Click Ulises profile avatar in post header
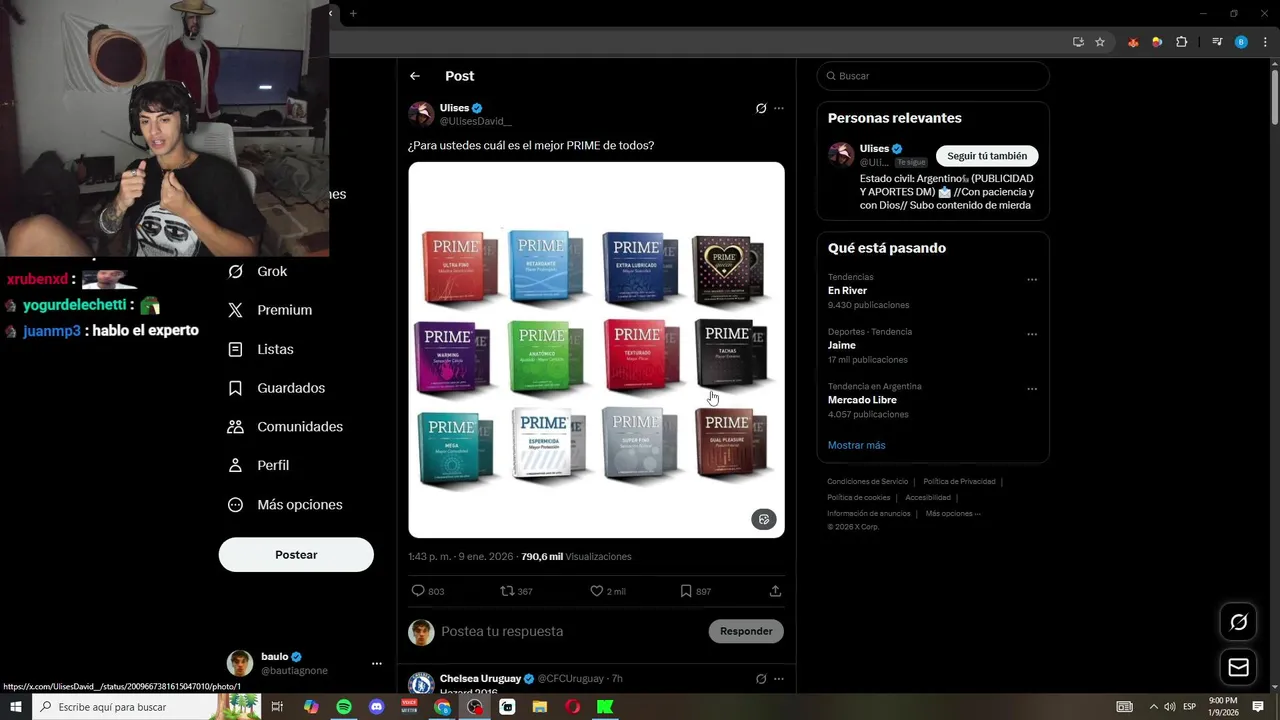 click(421, 114)
